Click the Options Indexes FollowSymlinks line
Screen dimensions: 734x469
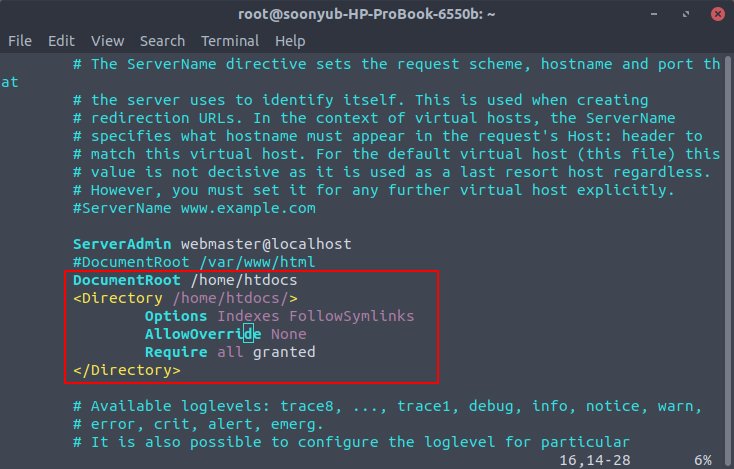click(x=279, y=316)
